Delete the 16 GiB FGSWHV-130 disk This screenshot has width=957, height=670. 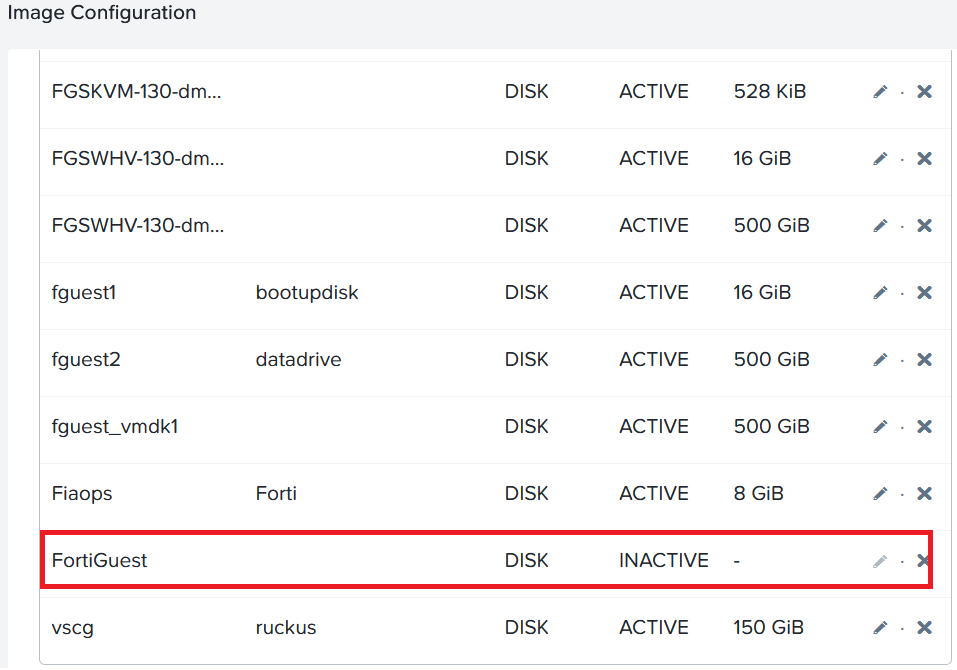click(x=923, y=158)
